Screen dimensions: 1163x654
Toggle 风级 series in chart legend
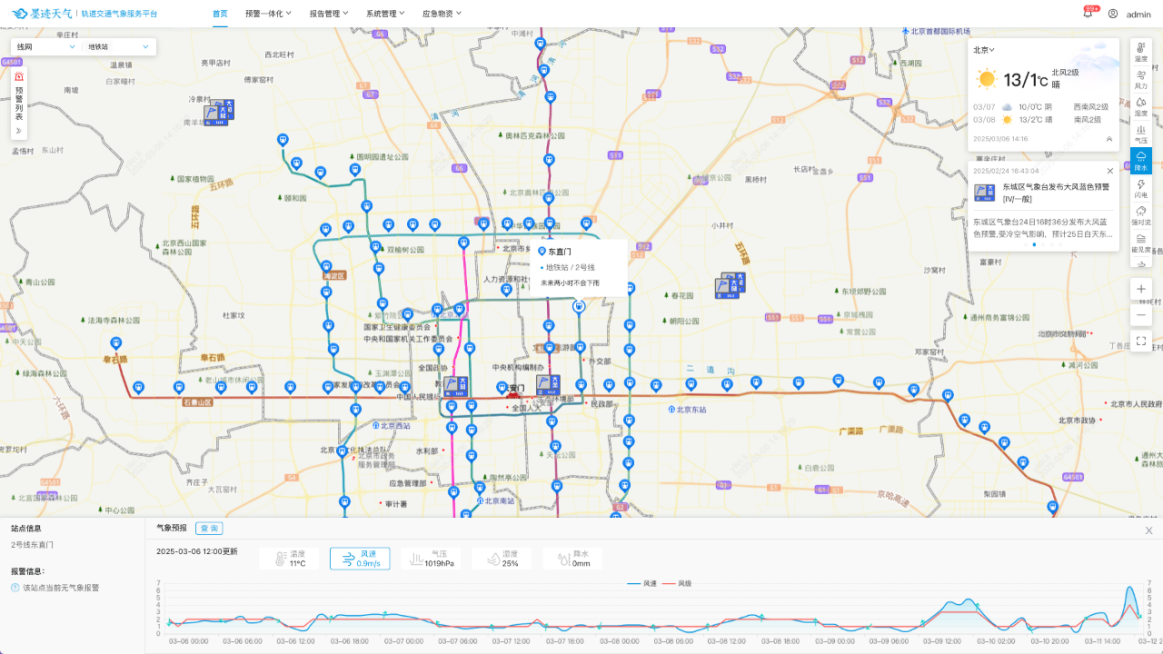(x=679, y=583)
